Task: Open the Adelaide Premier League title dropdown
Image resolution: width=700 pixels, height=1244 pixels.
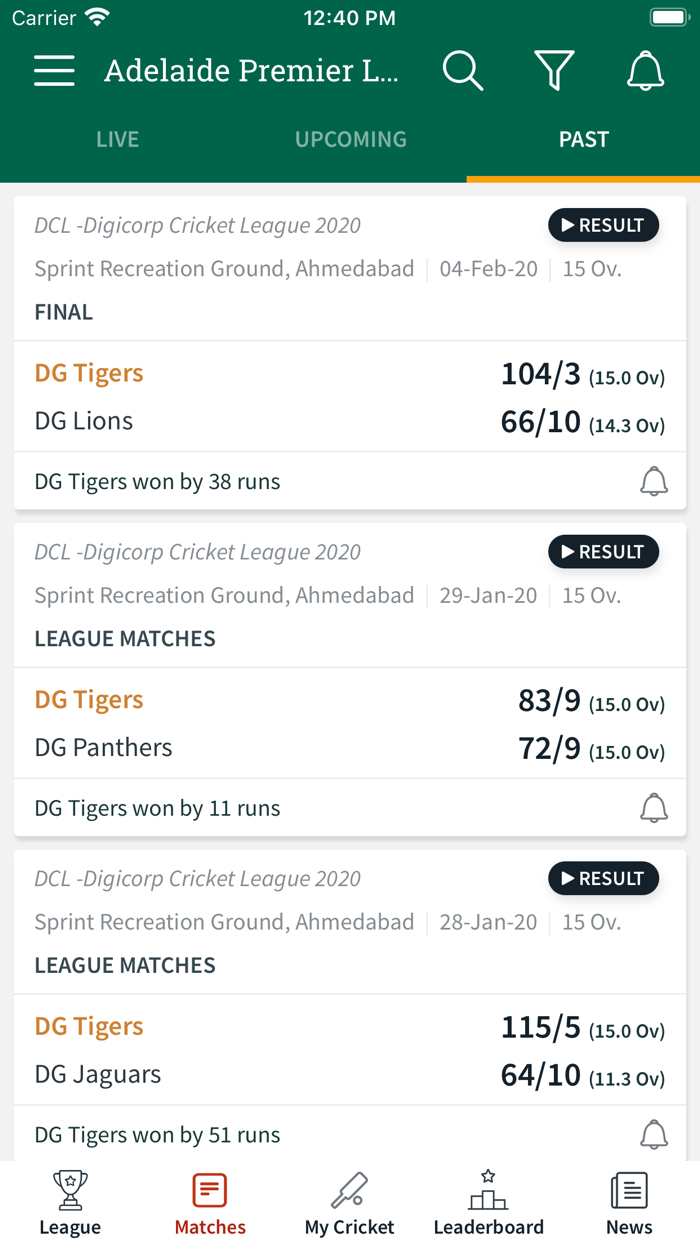Action: click(252, 70)
